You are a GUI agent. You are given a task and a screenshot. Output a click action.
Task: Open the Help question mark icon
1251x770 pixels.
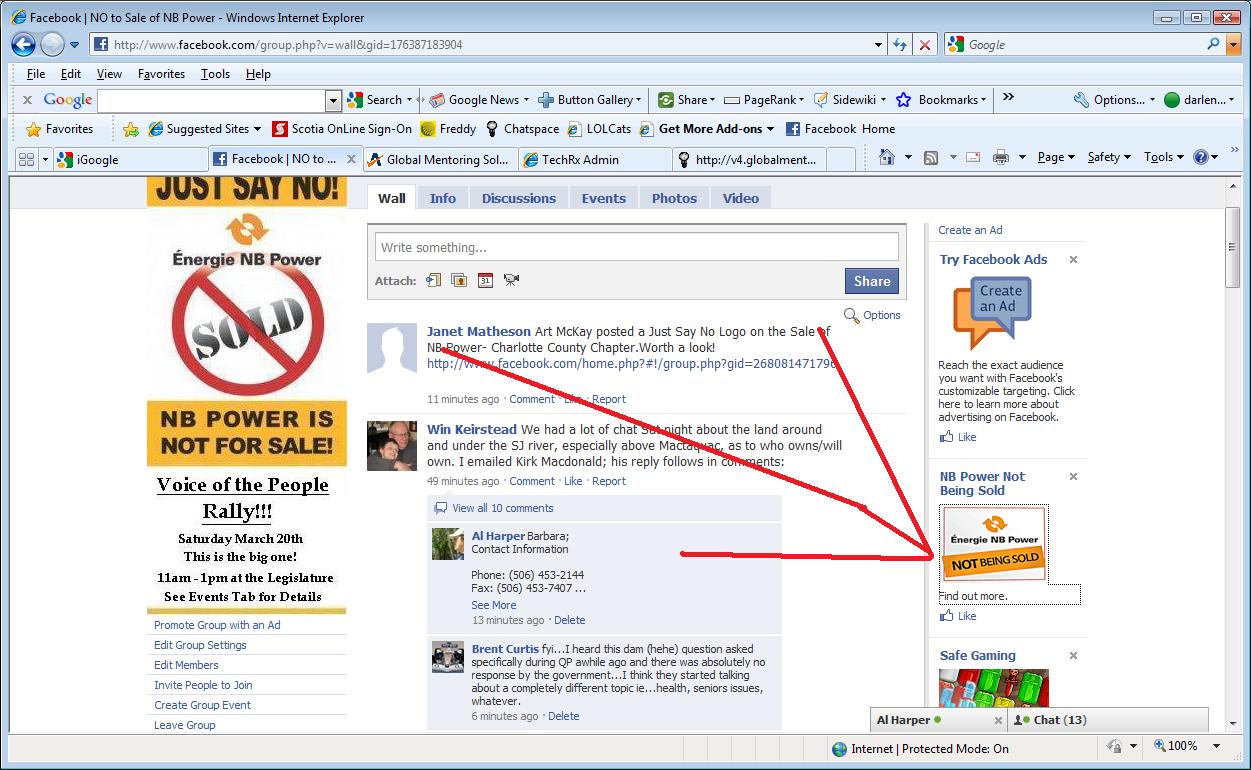click(1200, 157)
